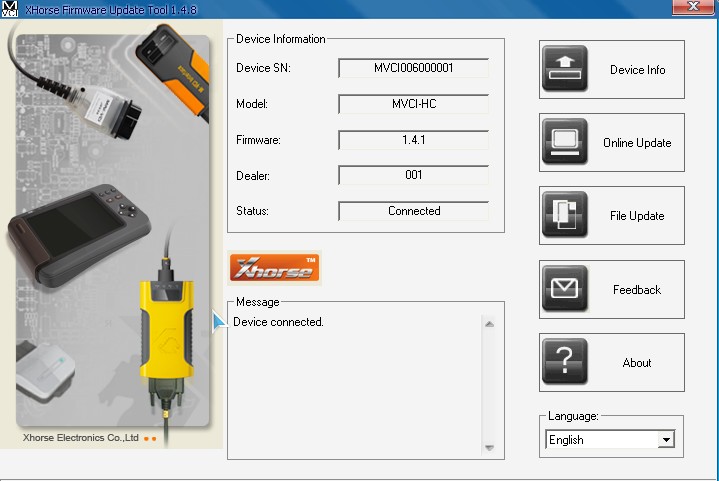Click the Model field MVCI-HC
This screenshot has height=481, width=719.
tap(414, 104)
